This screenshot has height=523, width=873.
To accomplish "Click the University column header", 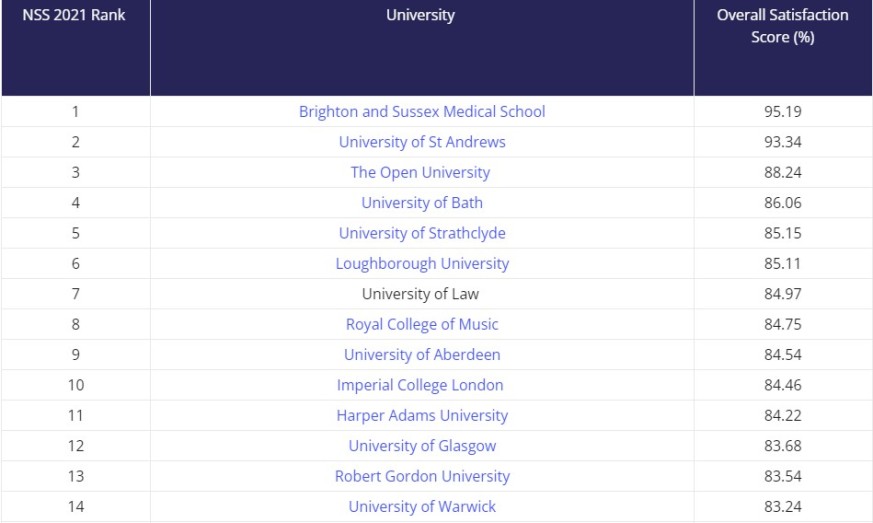I will coord(422,48).
